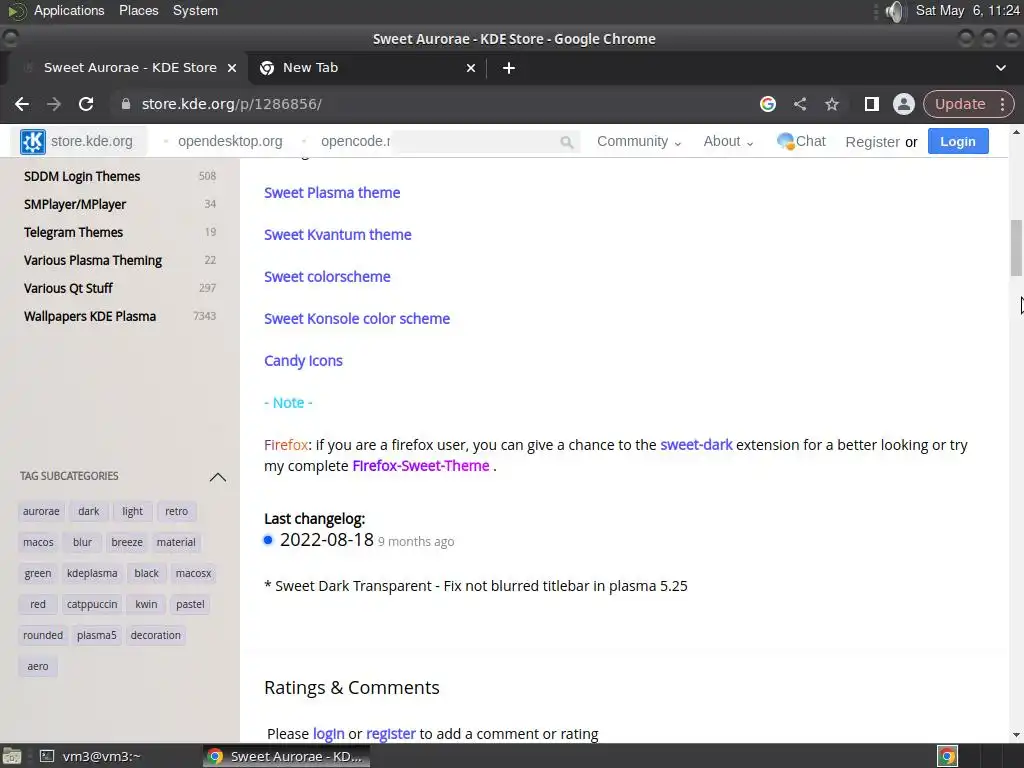Click the dark tag
Screen dimensions: 1024x768
point(89,511)
